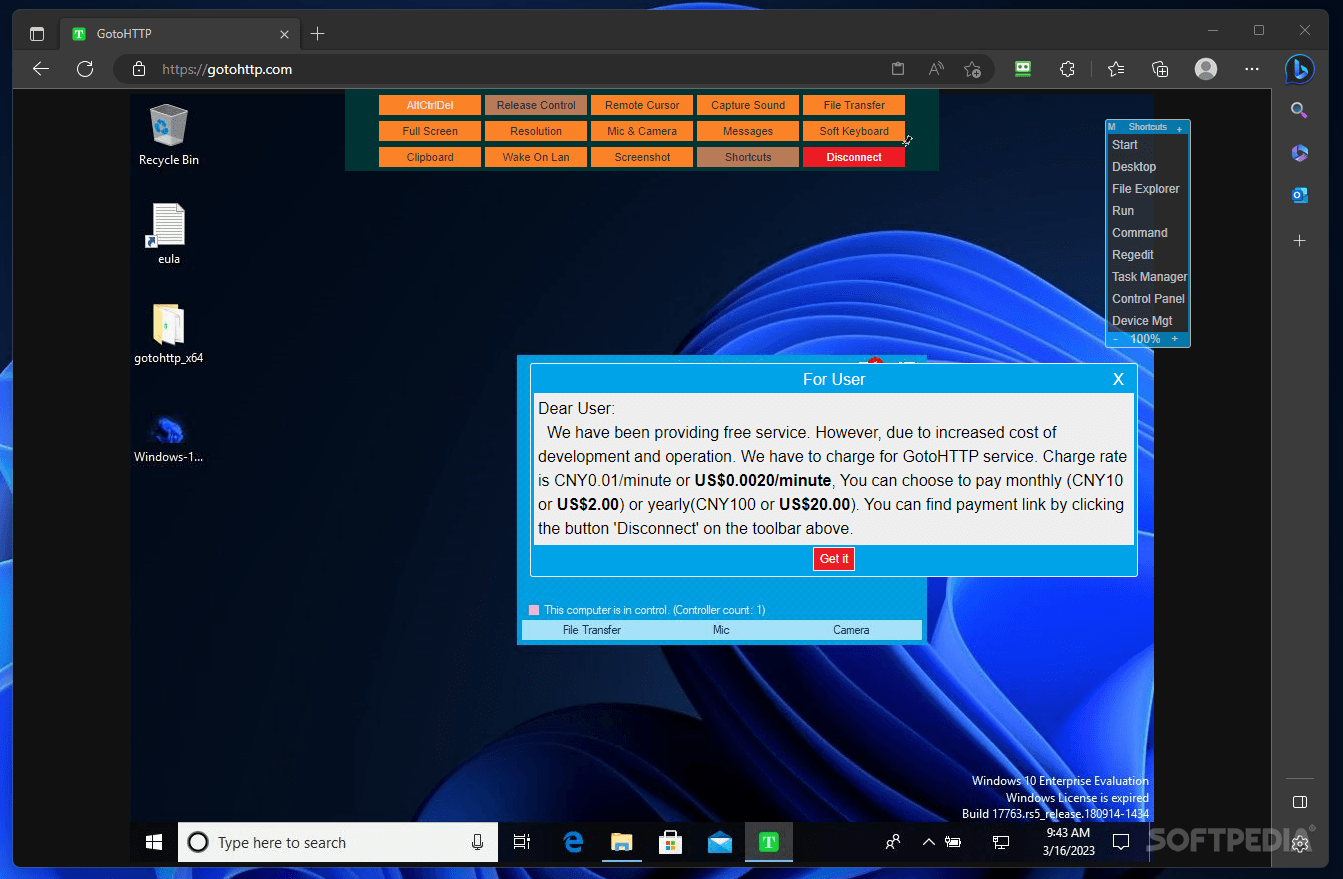This screenshot has height=879, width=1343.
Task: Show the Soft Keyboard
Action: point(854,131)
